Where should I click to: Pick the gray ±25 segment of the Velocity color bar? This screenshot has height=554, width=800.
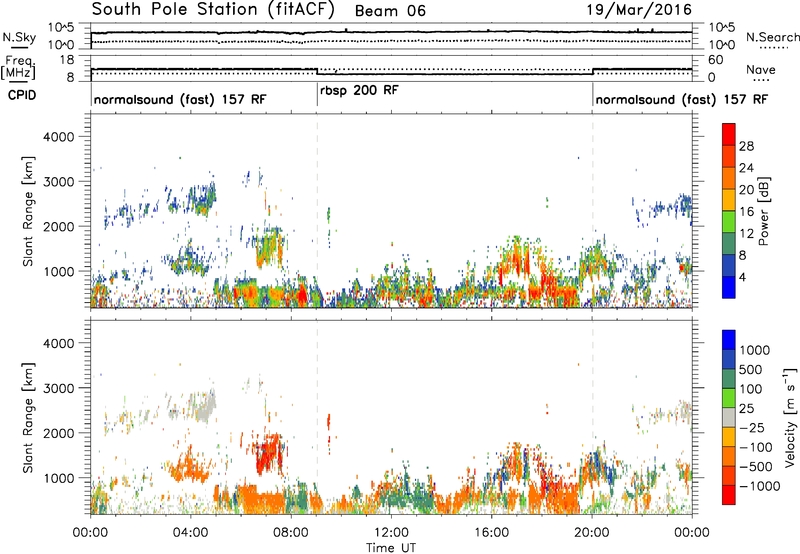729,418
